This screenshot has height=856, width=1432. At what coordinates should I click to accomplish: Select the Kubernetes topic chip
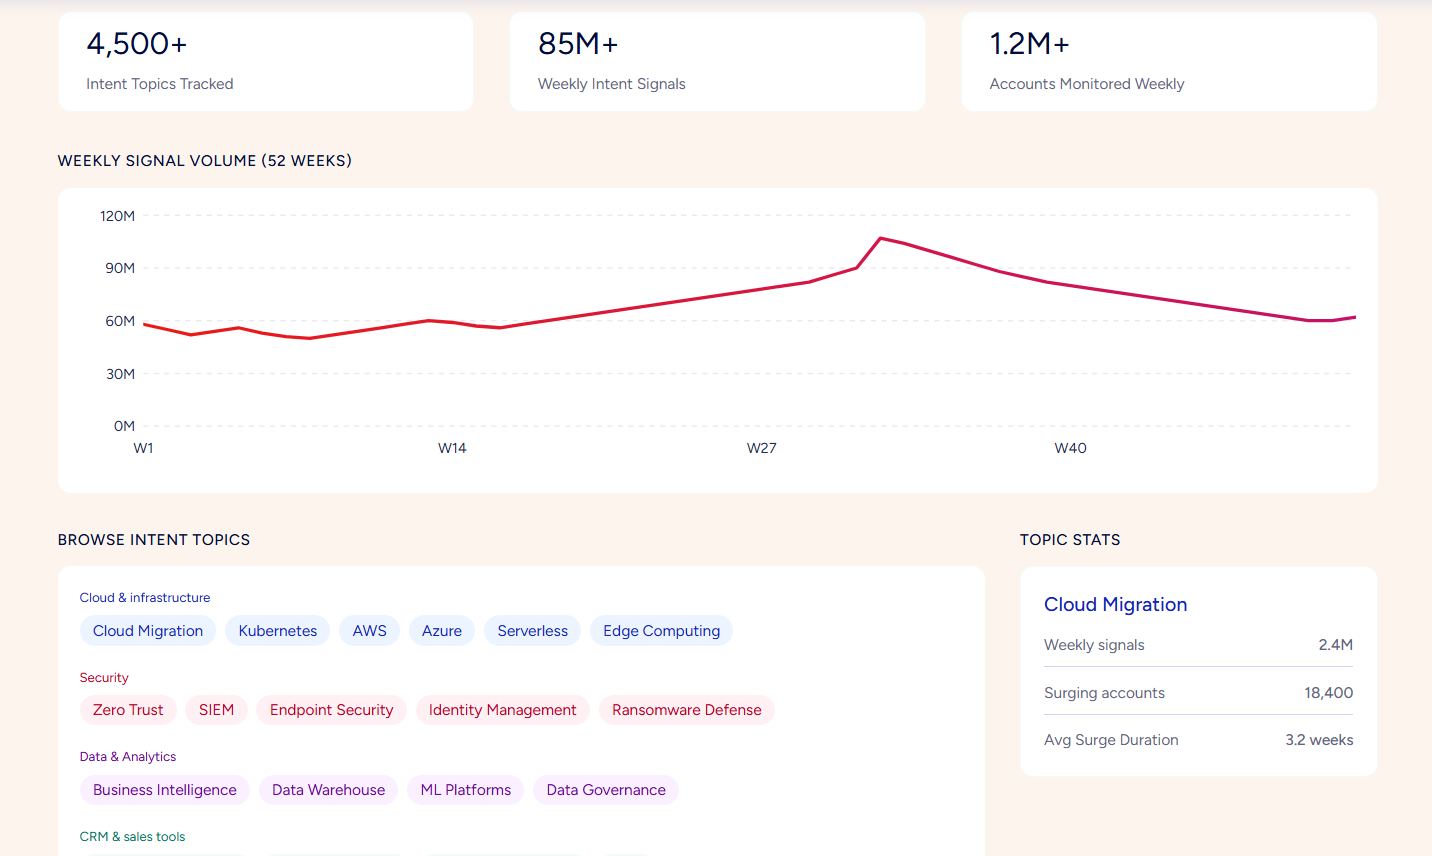[278, 631]
